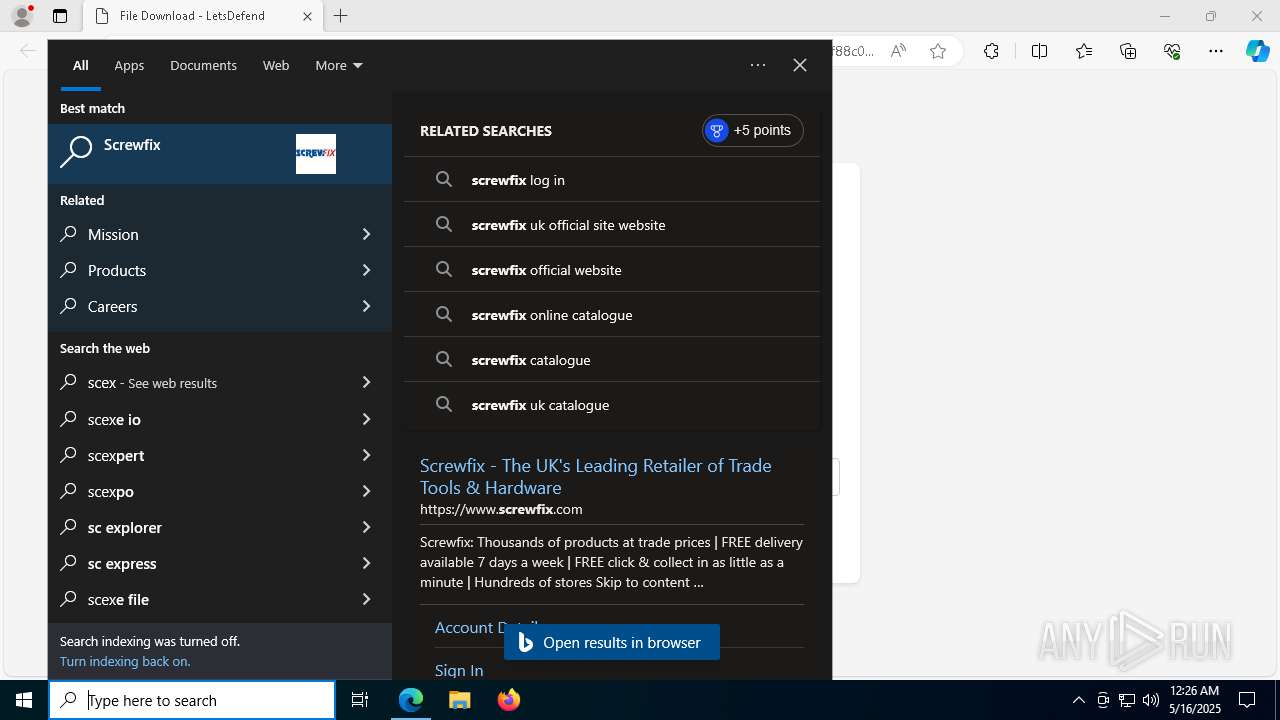Open the notification center icon
Viewport: 1280px width, 720px height.
coord(1247,700)
